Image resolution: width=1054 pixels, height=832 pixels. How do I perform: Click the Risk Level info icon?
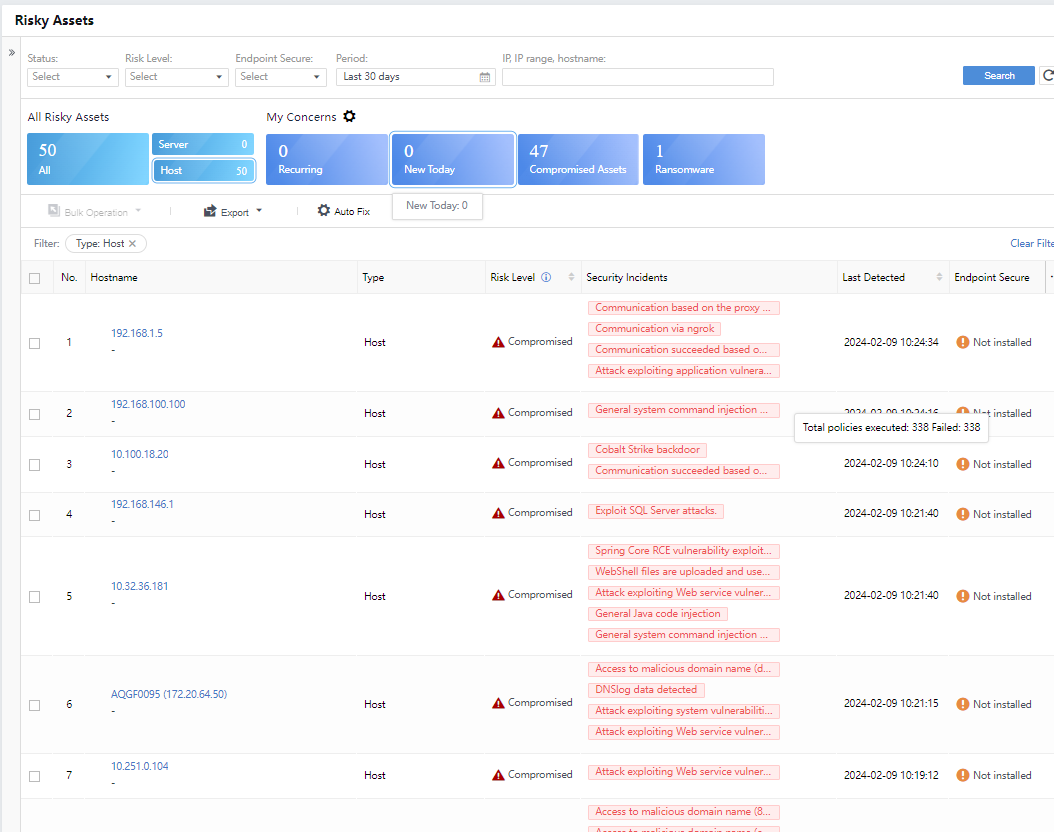(546, 278)
